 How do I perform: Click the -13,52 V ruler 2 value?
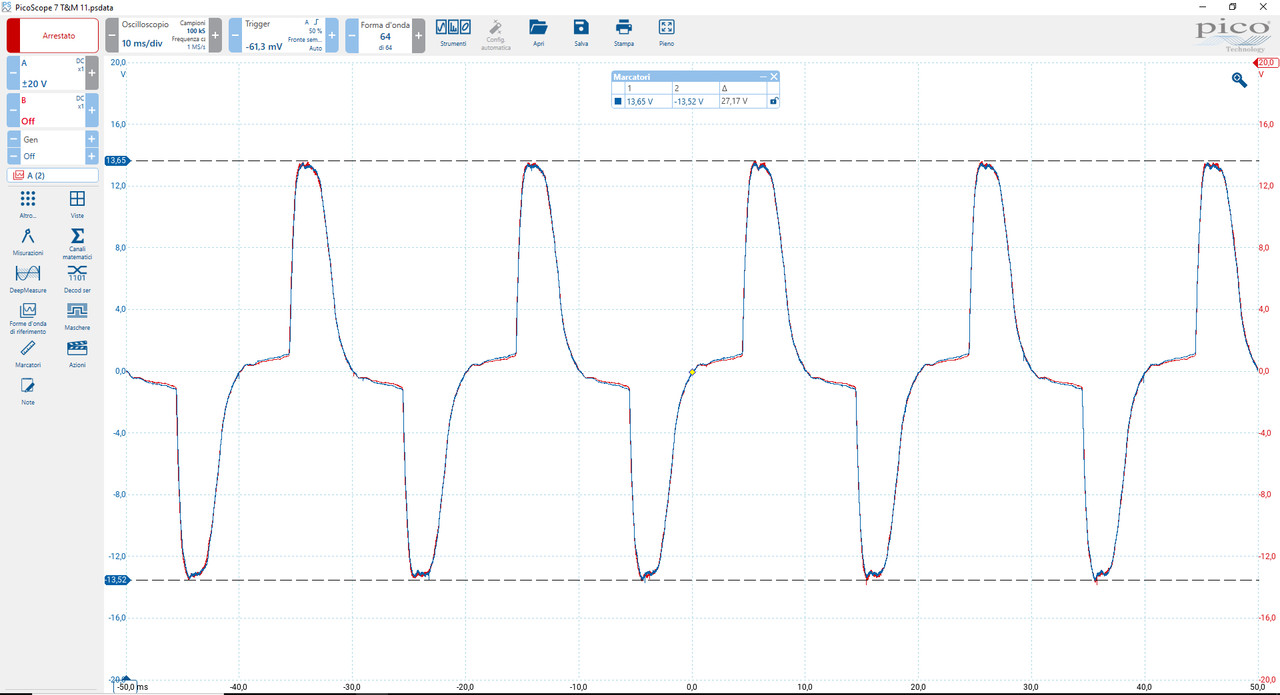(x=688, y=101)
